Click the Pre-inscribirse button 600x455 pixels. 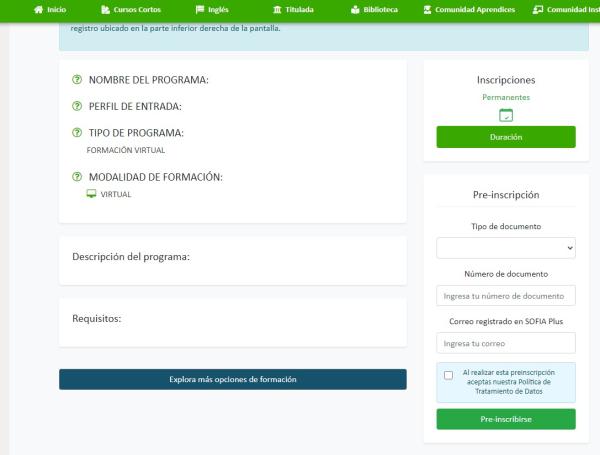point(505,419)
